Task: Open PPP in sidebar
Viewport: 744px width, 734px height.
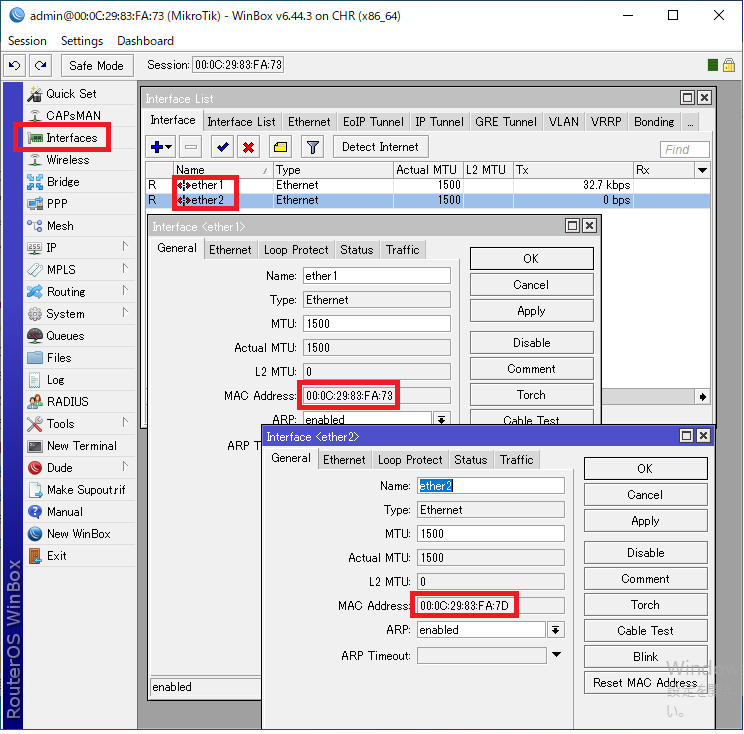Action: point(57,204)
